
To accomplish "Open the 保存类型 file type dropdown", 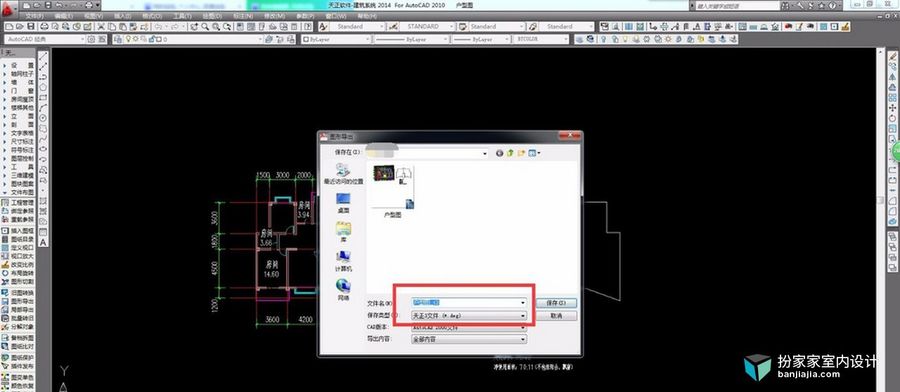I will click(469, 316).
